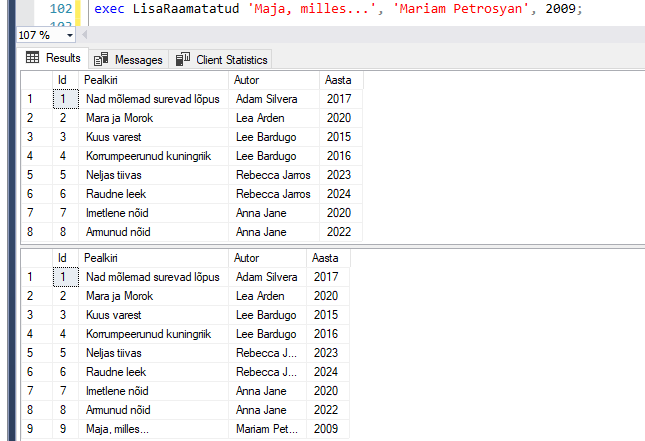The width and height of the screenshot is (645, 441).
Task: Select all via first grid corner cell
Action: [35, 79]
